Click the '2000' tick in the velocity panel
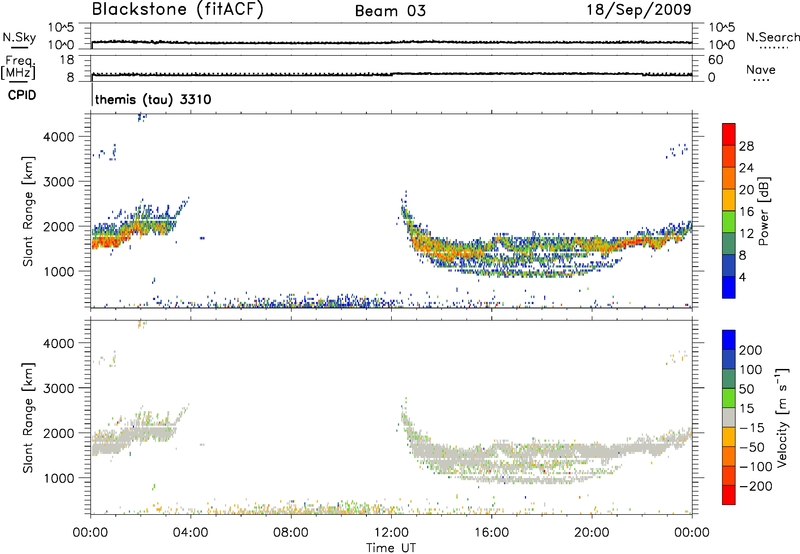The height and width of the screenshot is (554, 800). [x=59, y=433]
